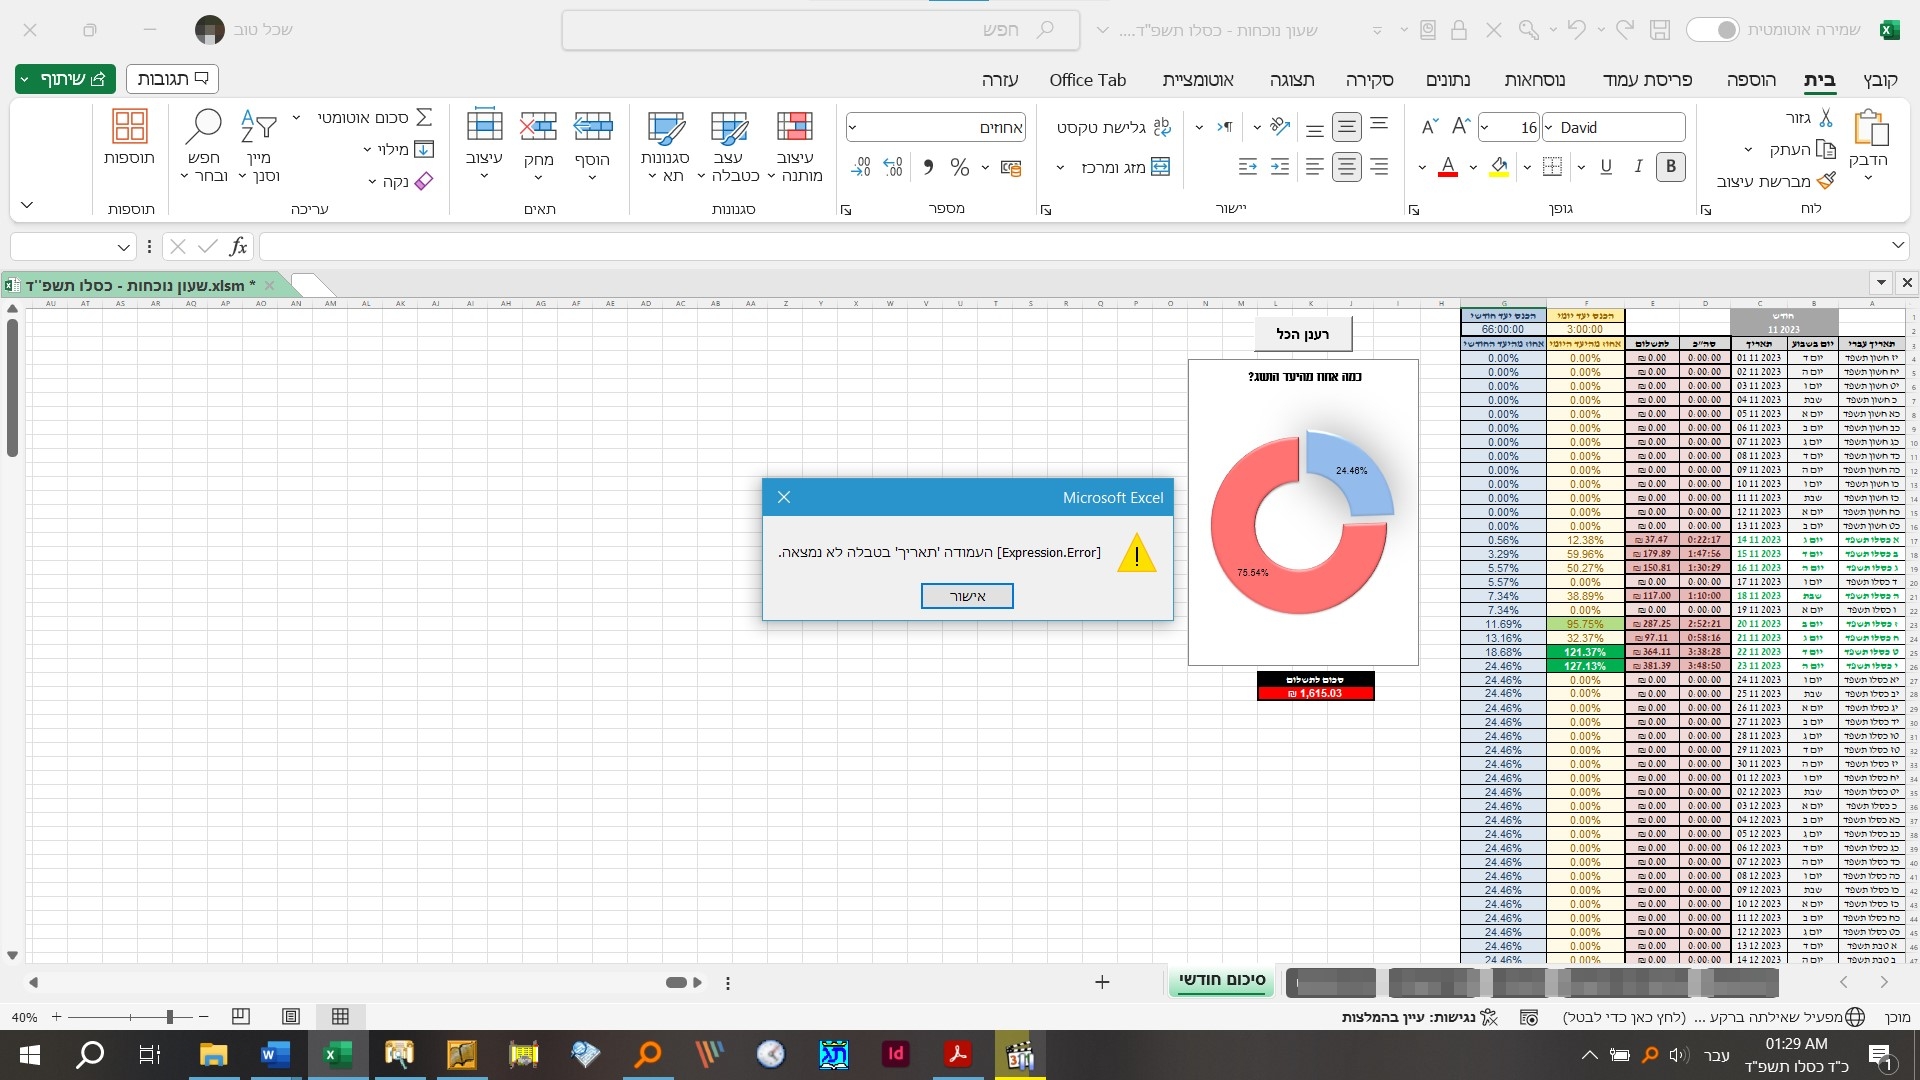
Task: Click the zoom slider handle
Action: click(170, 1017)
